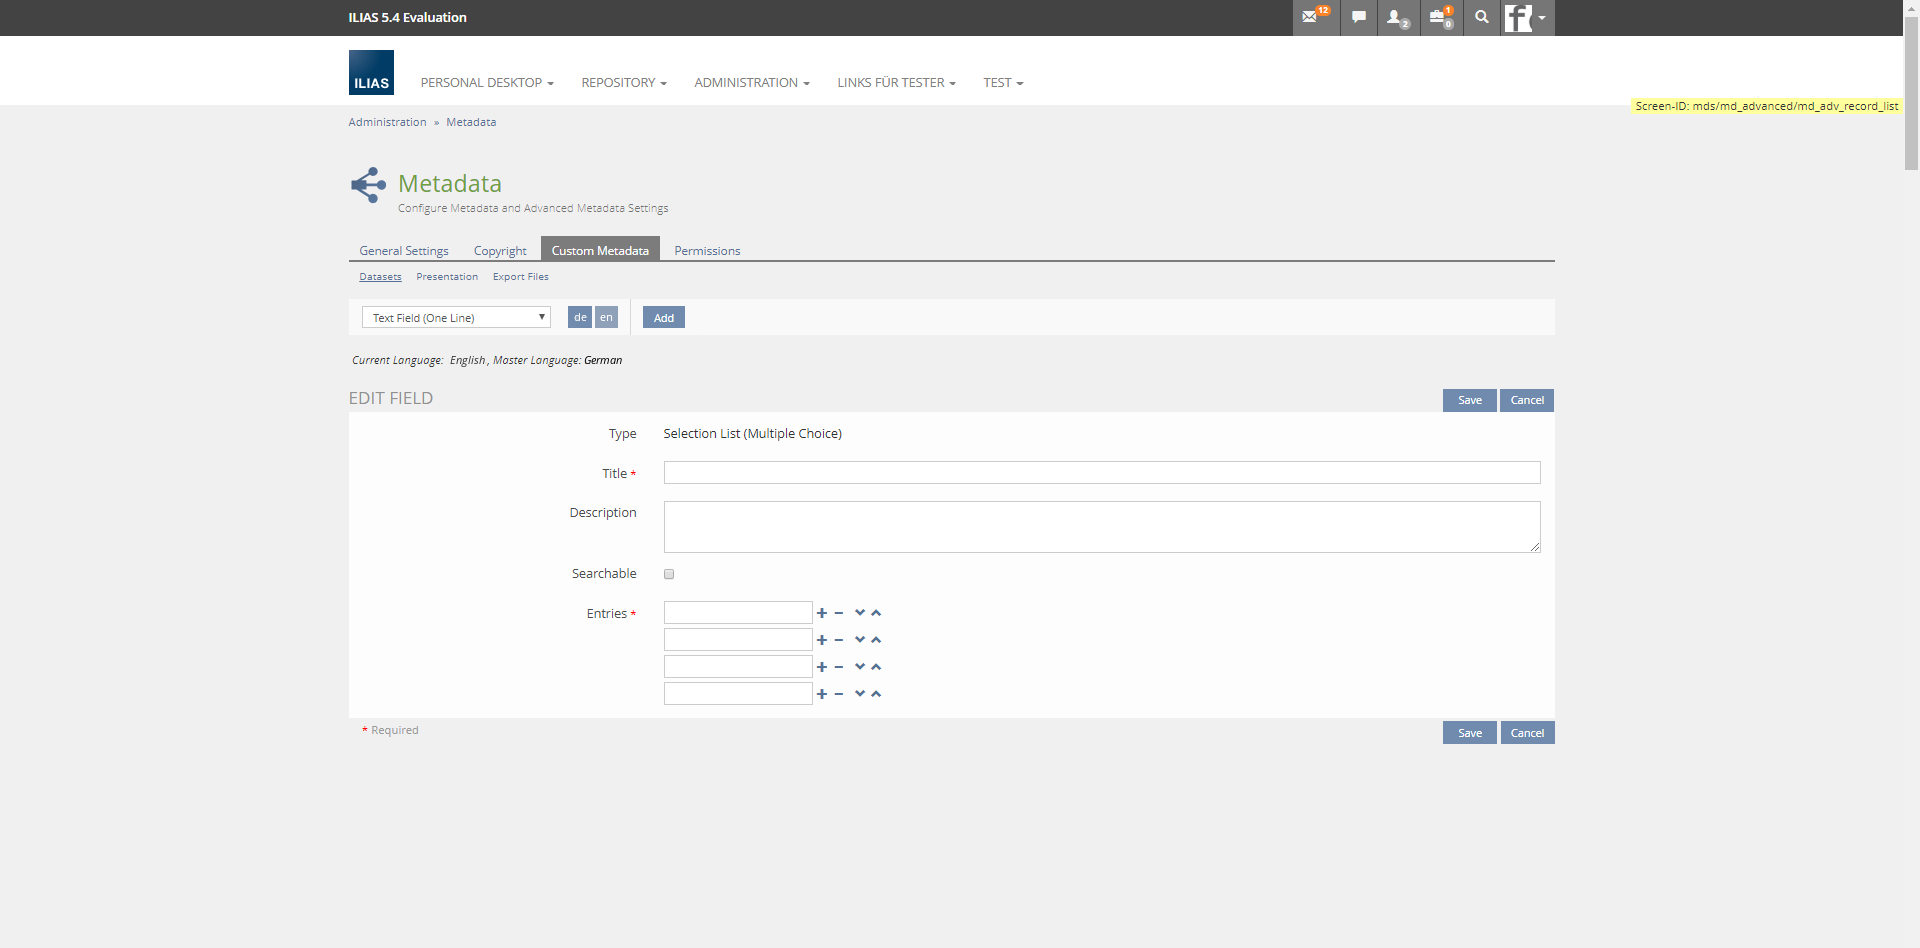Click into the Title input field
Viewport: 1920px width, 948px height.
(x=1101, y=473)
